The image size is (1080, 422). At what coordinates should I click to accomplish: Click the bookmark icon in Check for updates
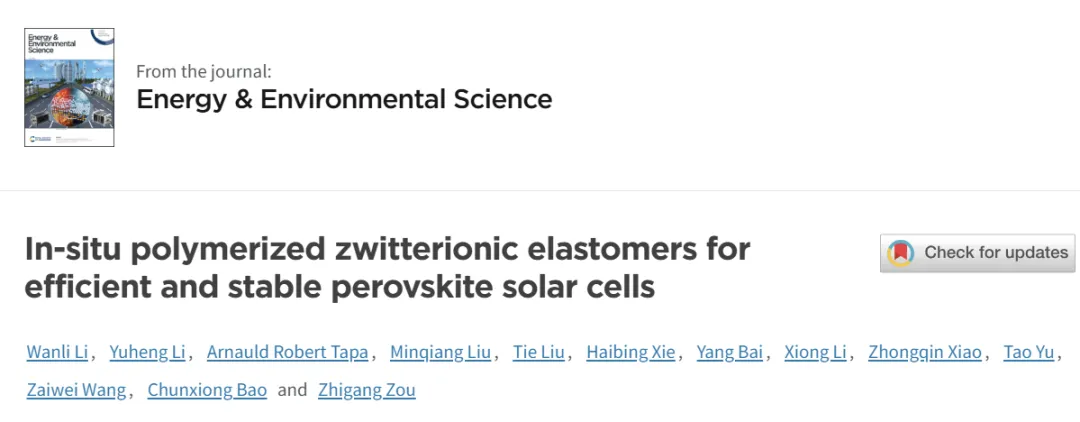[x=902, y=253]
